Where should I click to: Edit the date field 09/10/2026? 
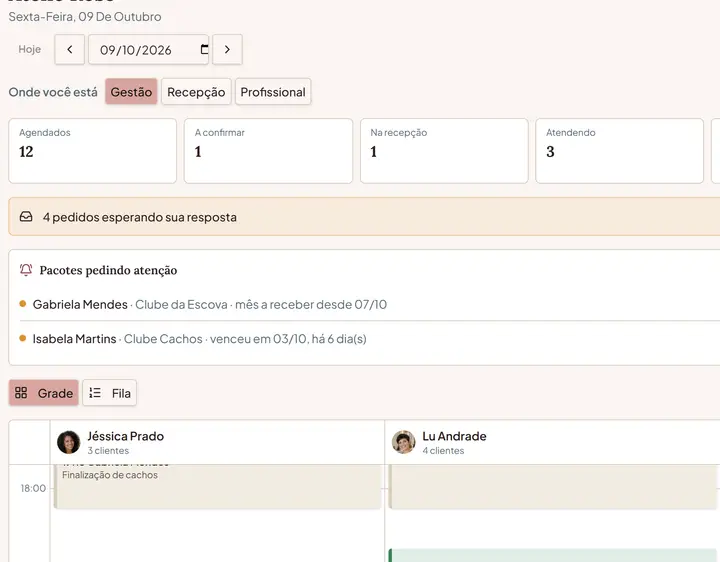[x=148, y=50]
